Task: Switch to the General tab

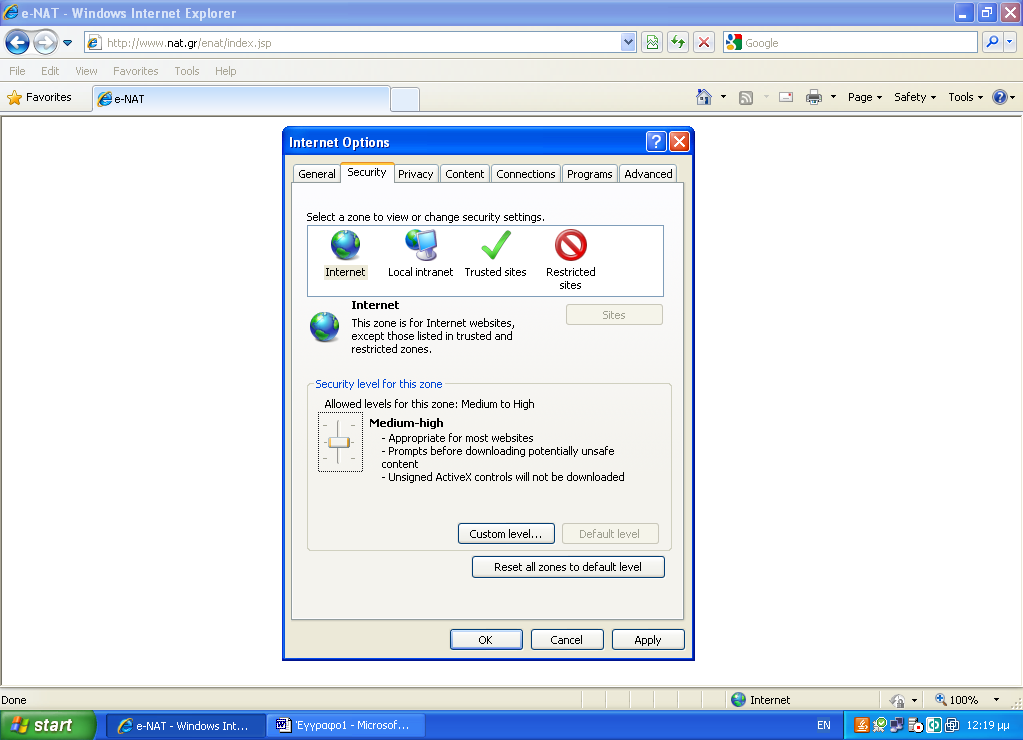Action: click(x=316, y=174)
